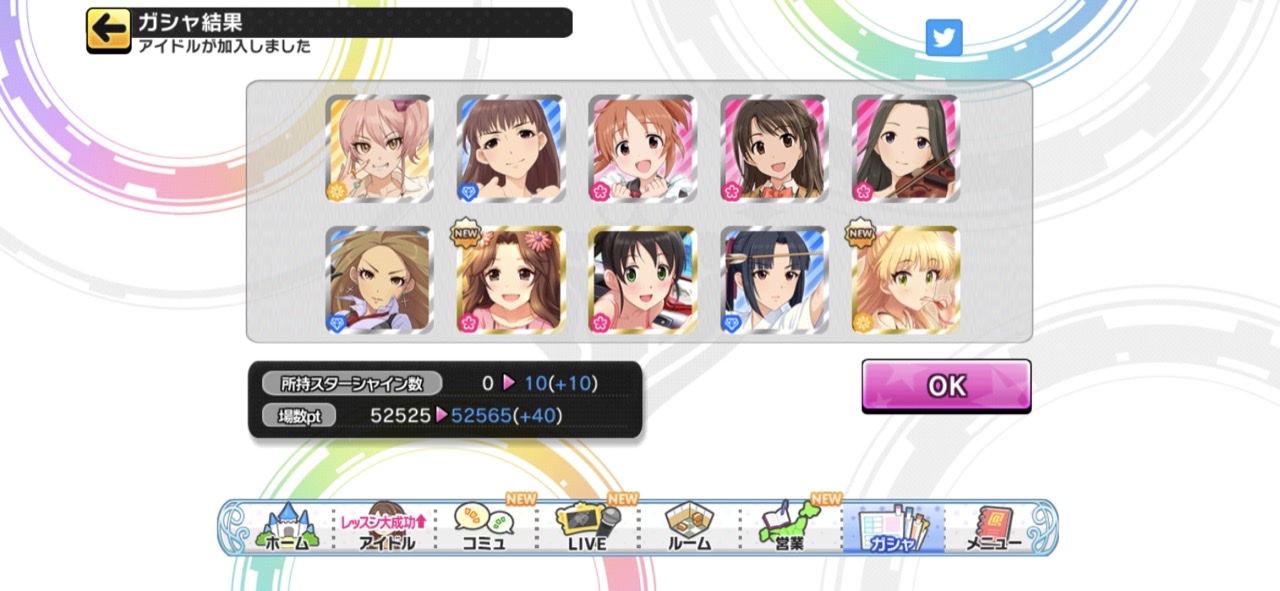1280x591 pixels.
Task: Click the 場数pt label
Action: (299, 415)
